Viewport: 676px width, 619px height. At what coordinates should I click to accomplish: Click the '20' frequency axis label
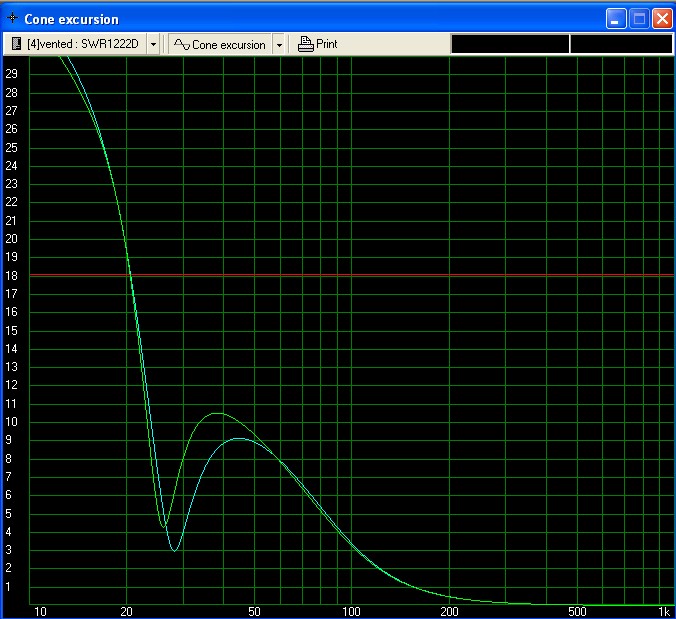coord(126,612)
